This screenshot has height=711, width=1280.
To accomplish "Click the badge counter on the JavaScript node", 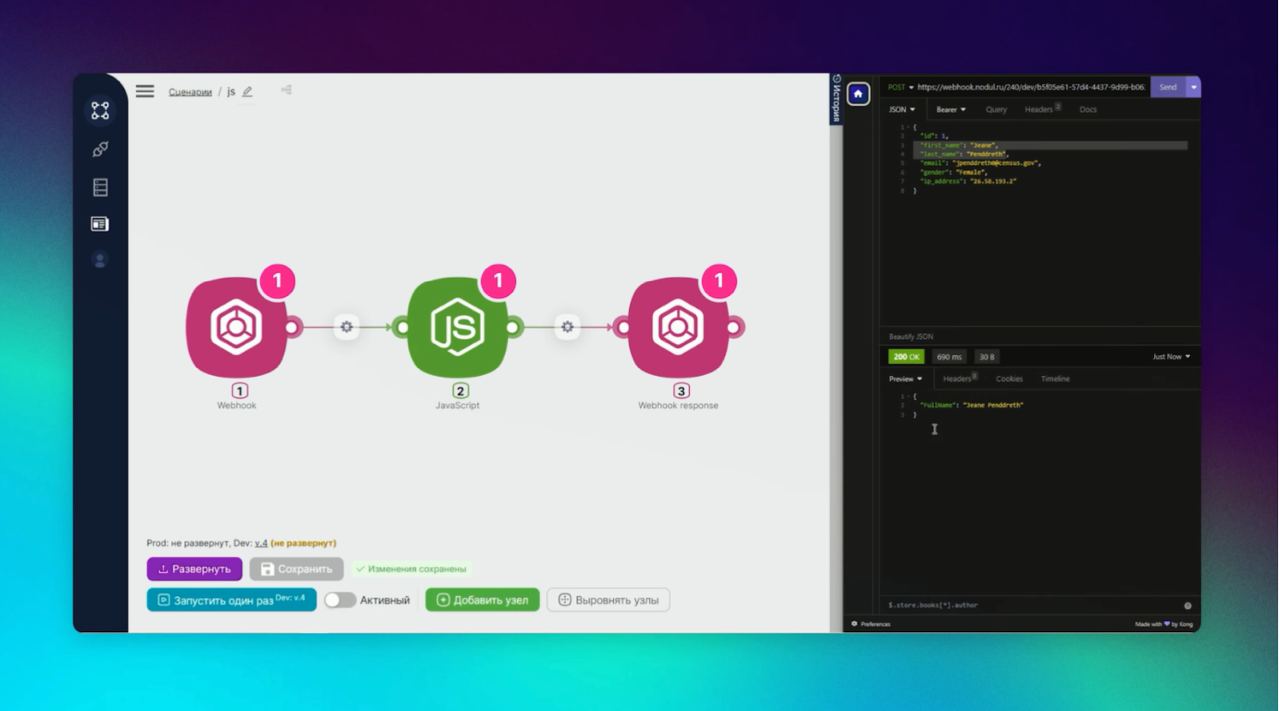I will coord(498,282).
